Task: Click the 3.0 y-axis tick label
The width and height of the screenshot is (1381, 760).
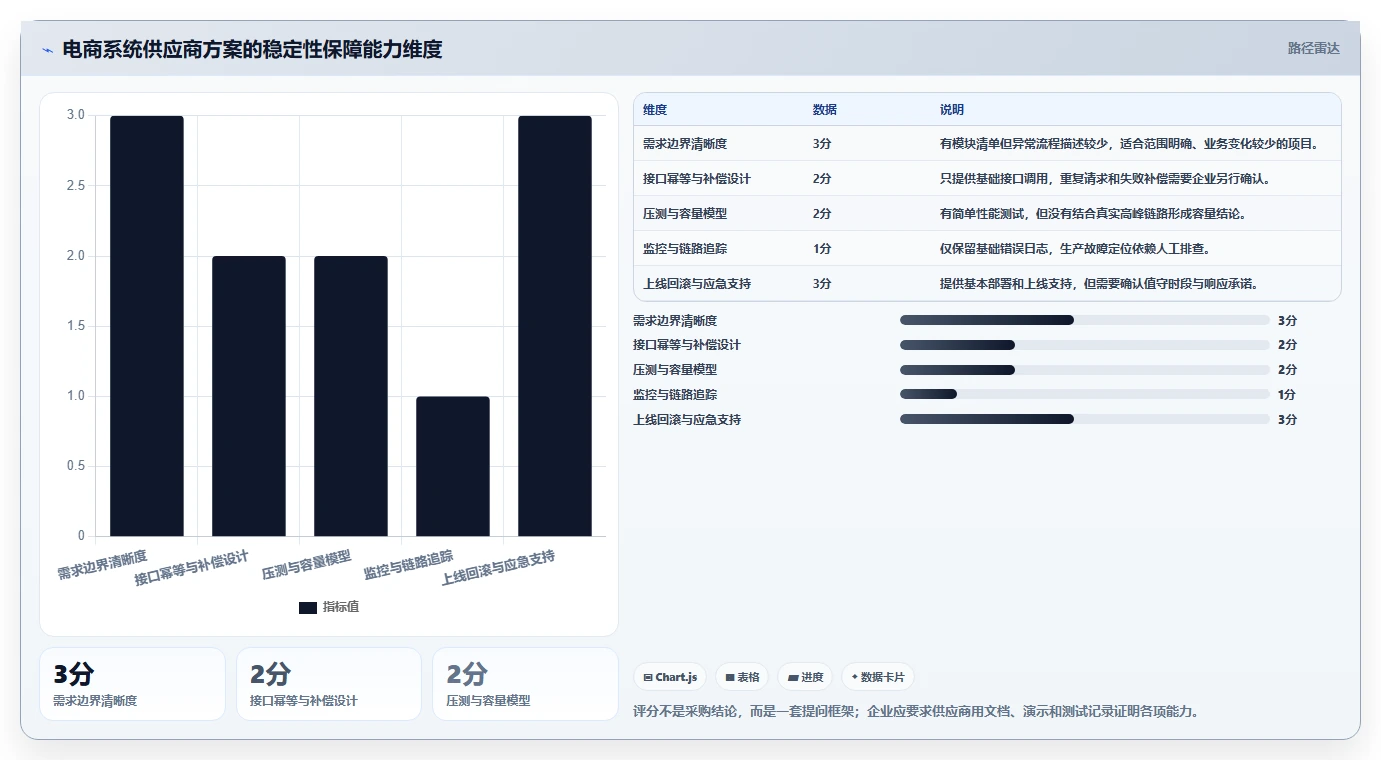Action: (x=76, y=115)
